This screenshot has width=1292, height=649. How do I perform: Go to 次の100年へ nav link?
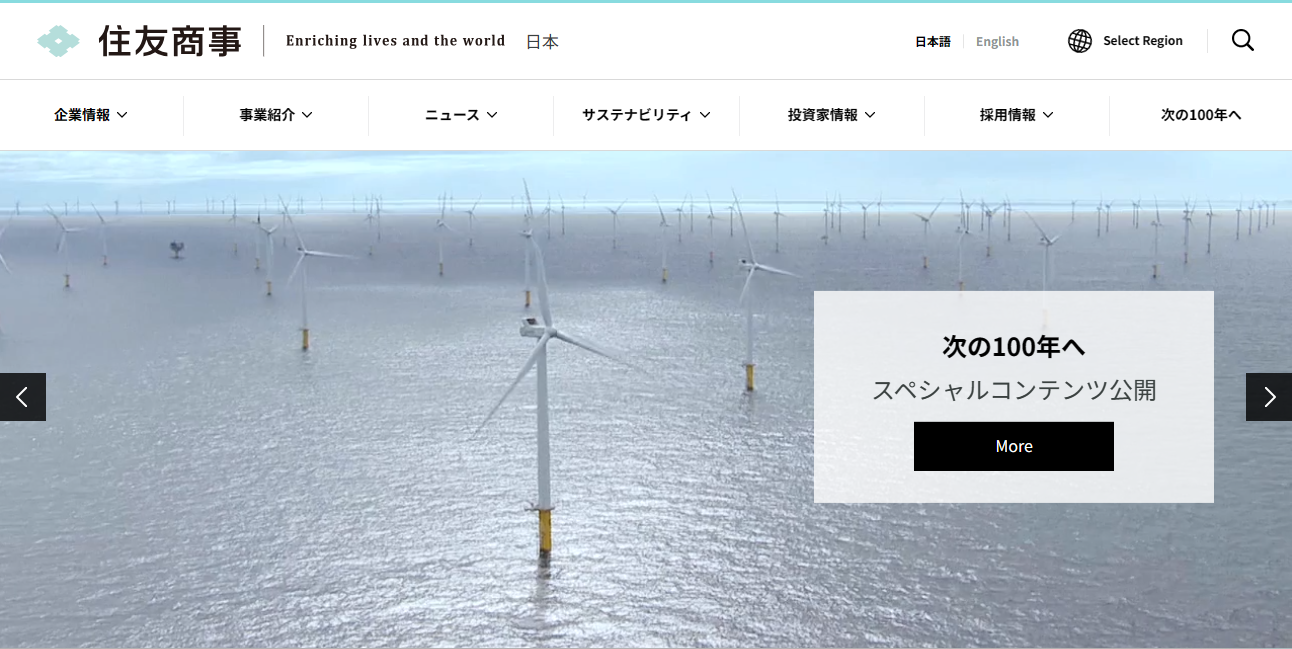pyautogui.click(x=1201, y=115)
